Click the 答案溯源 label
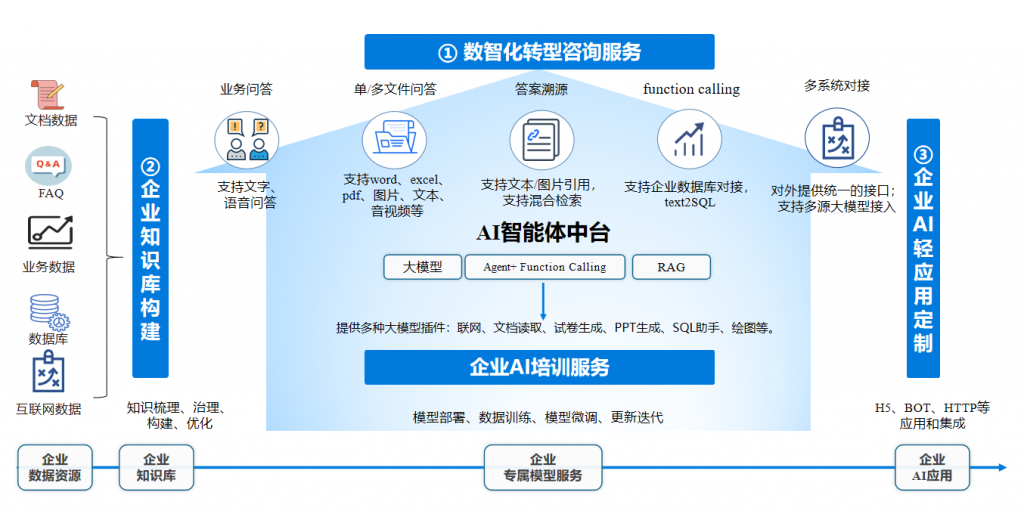 (541, 89)
